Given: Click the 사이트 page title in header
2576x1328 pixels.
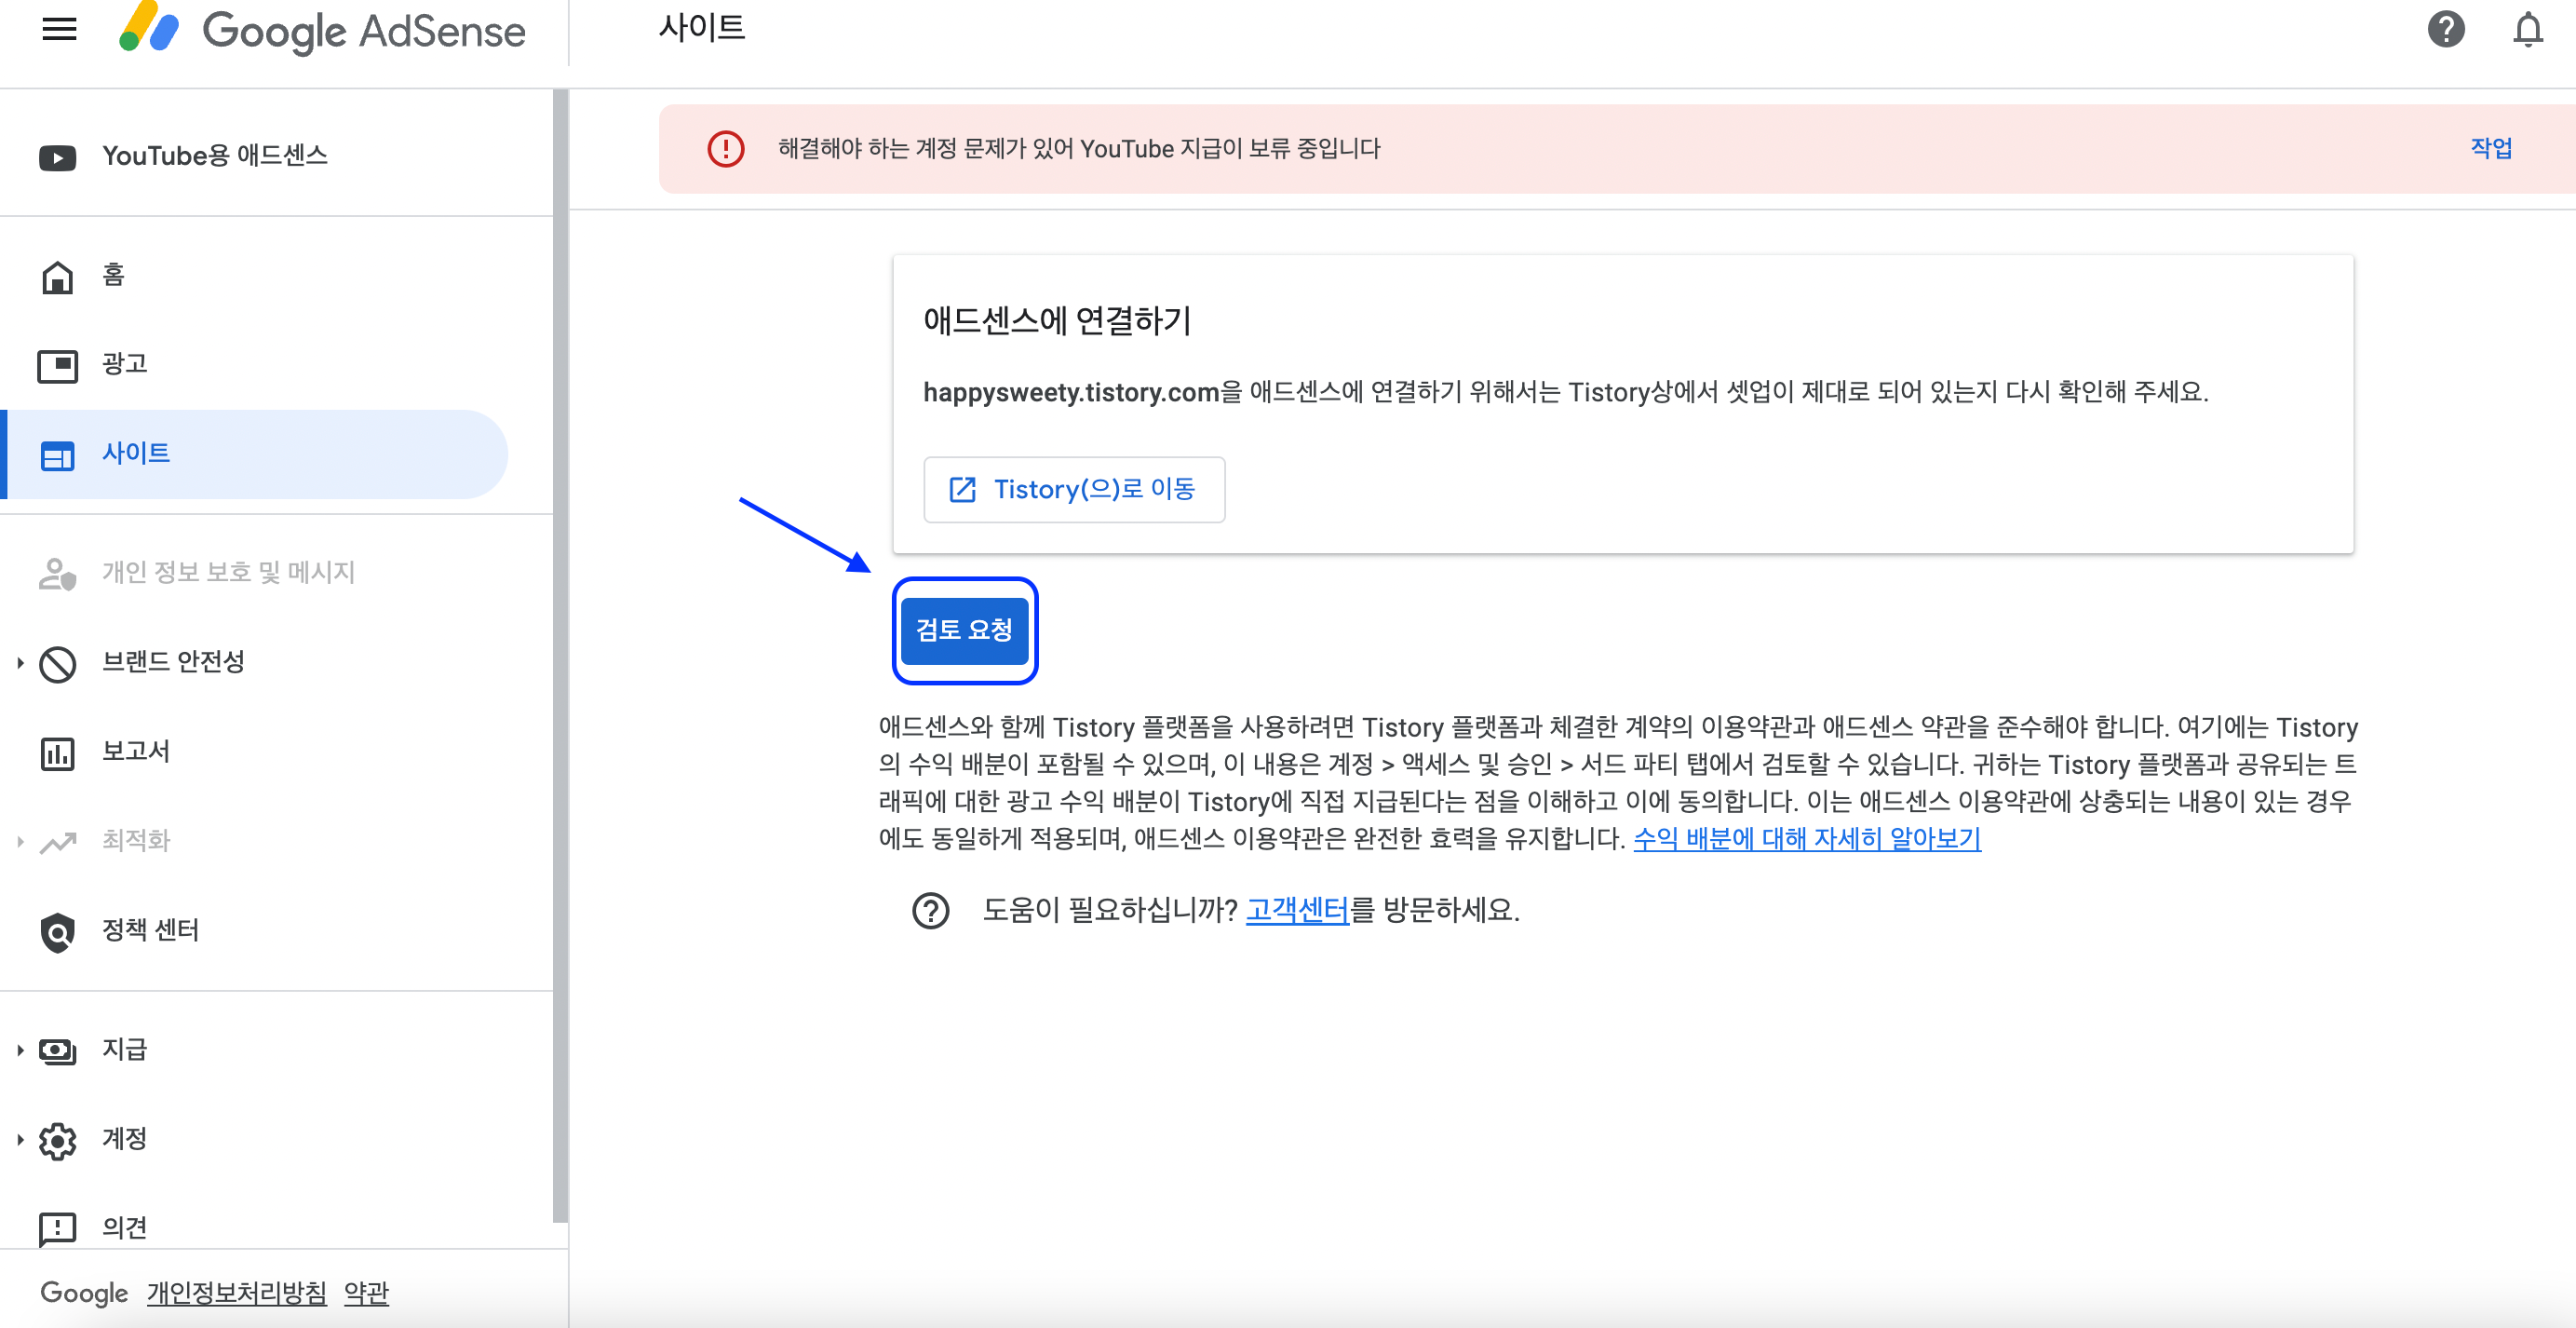Looking at the screenshot, I should point(701,28).
